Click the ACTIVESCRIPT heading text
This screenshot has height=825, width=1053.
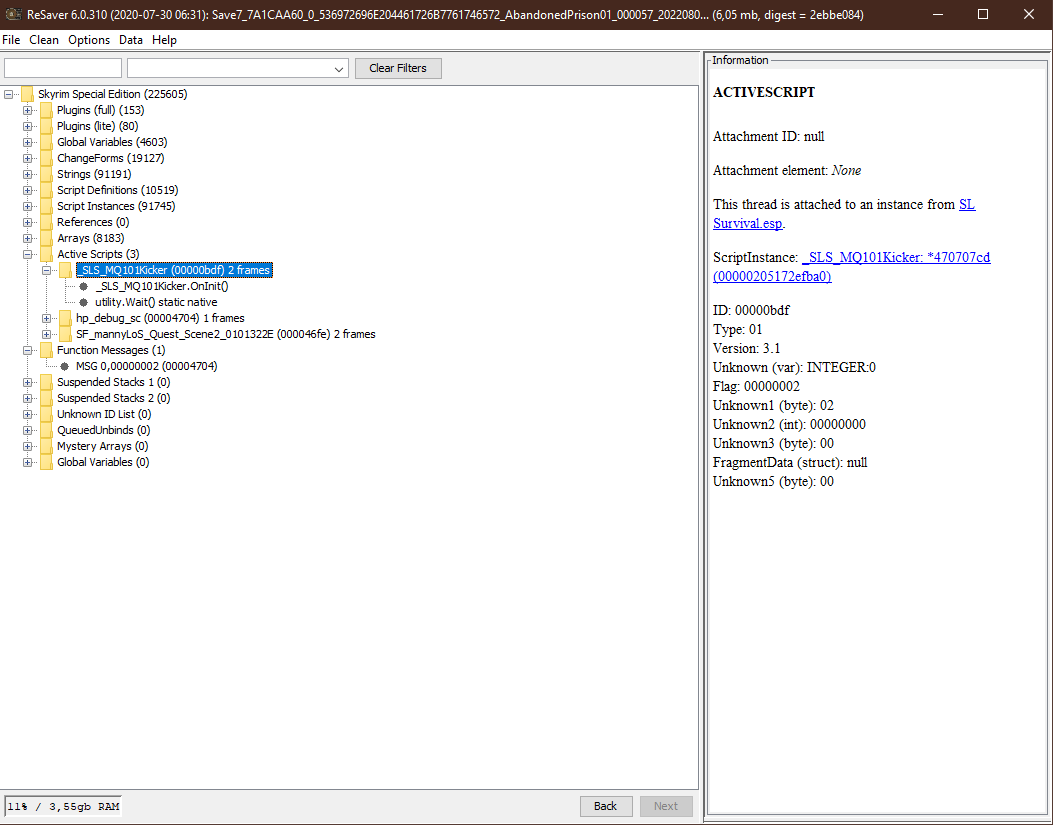tap(764, 93)
